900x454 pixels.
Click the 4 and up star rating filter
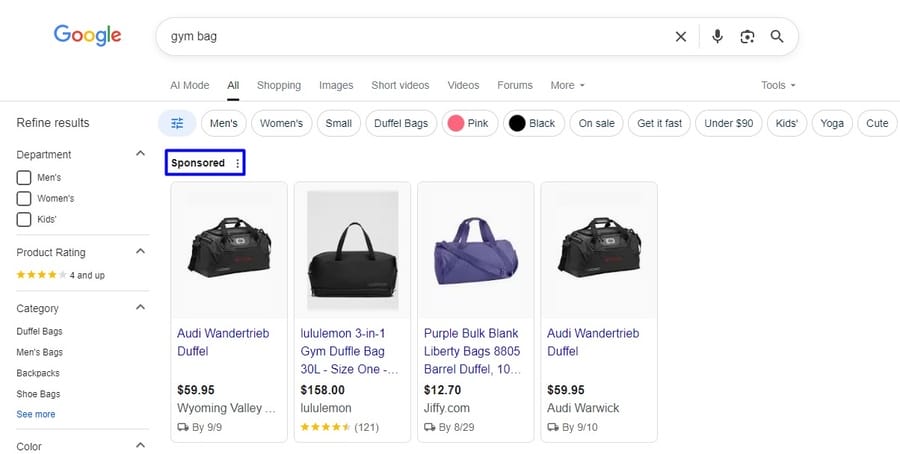(60, 275)
